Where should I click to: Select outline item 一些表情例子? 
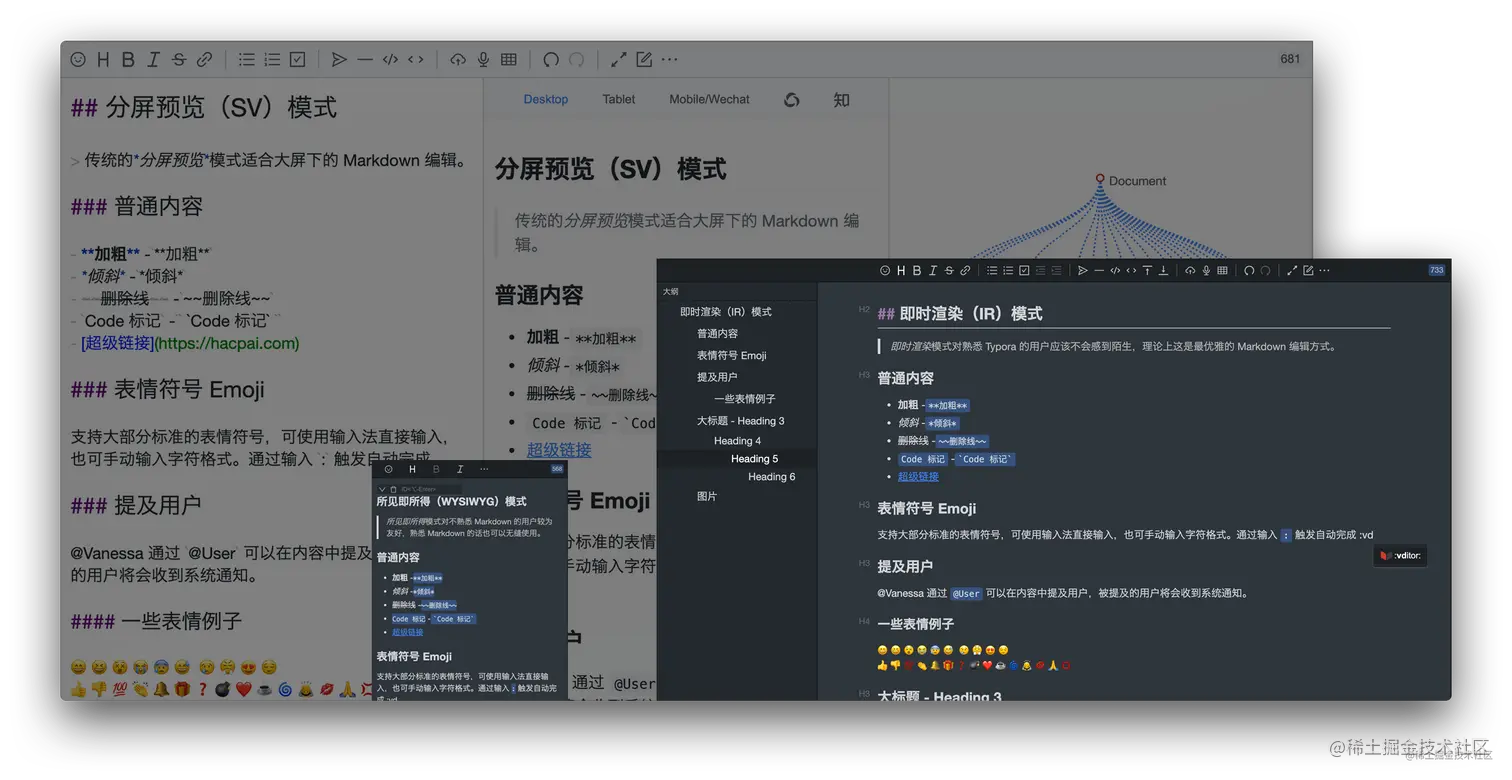coord(745,399)
